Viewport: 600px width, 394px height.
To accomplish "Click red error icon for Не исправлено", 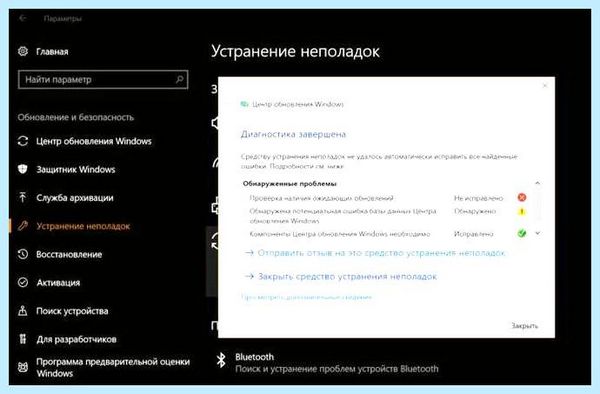I will click(x=522, y=197).
